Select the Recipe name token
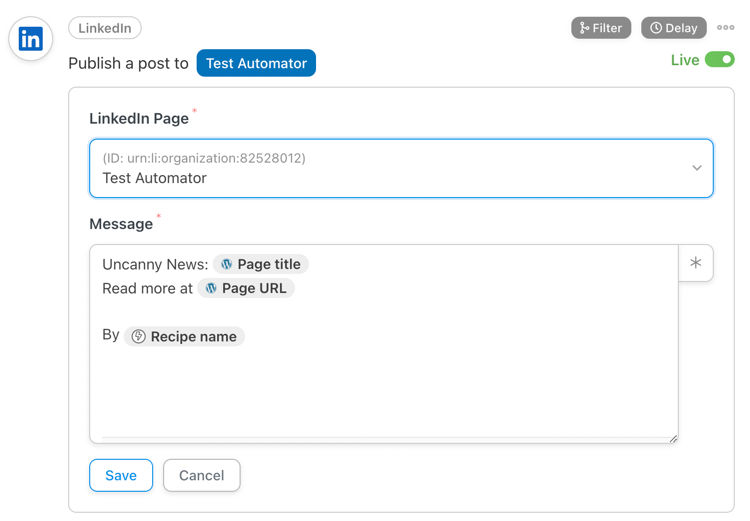 click(x=184, y=336)
